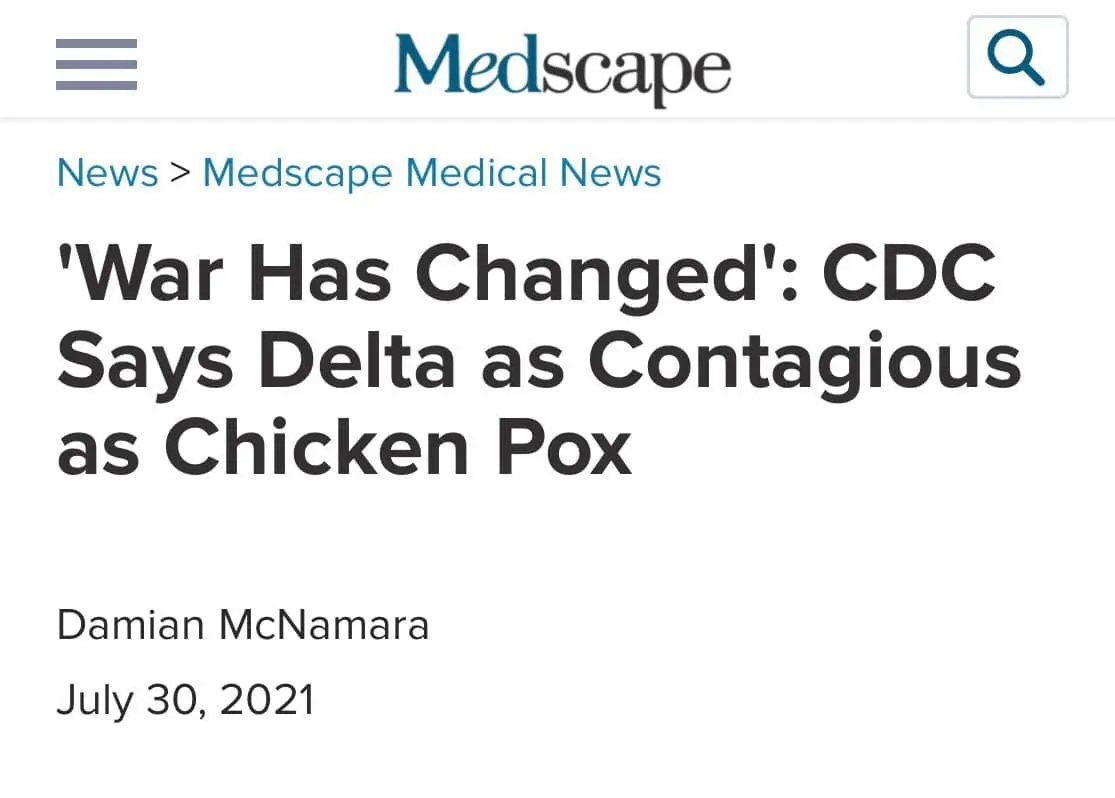Click author name Damian McNamara

point(243,625)
